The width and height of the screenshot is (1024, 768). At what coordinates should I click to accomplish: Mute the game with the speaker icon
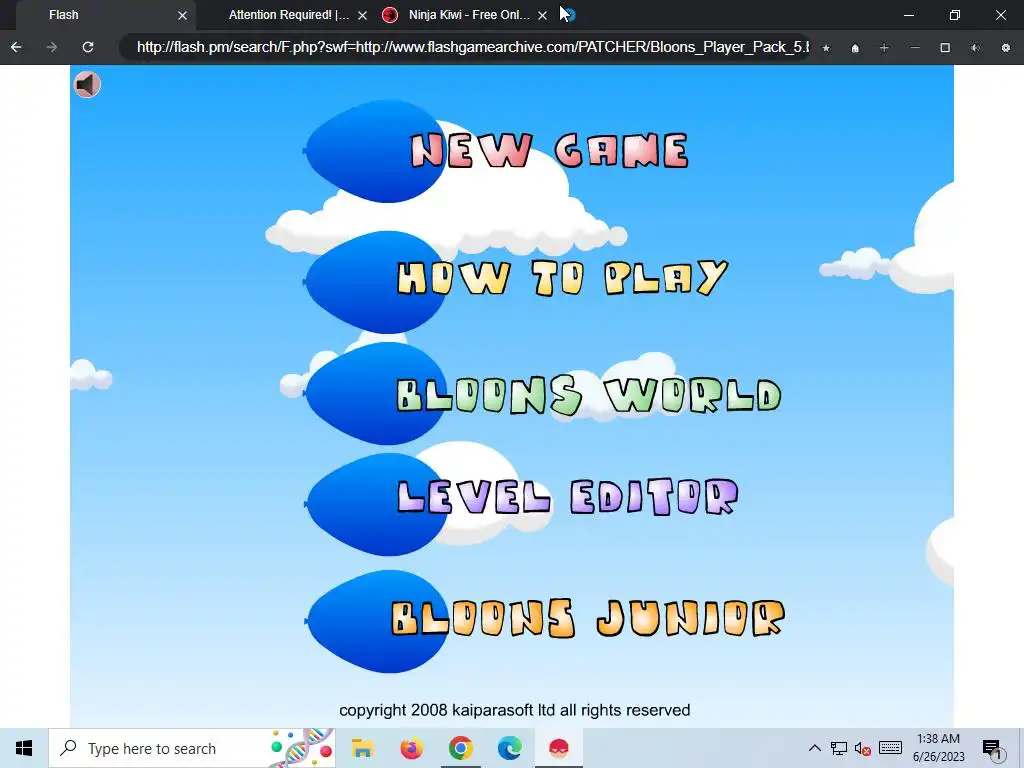[87, 85]
